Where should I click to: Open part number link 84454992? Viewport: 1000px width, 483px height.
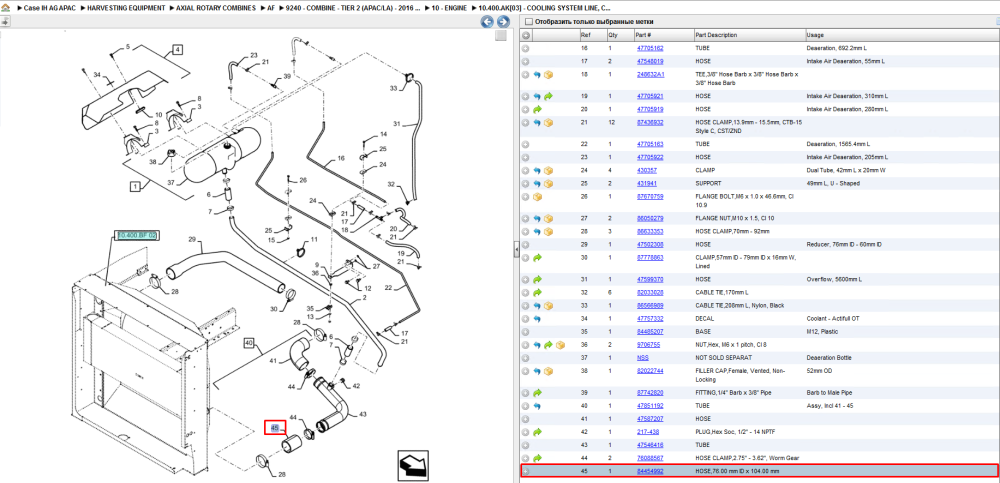tap(650, 471)
